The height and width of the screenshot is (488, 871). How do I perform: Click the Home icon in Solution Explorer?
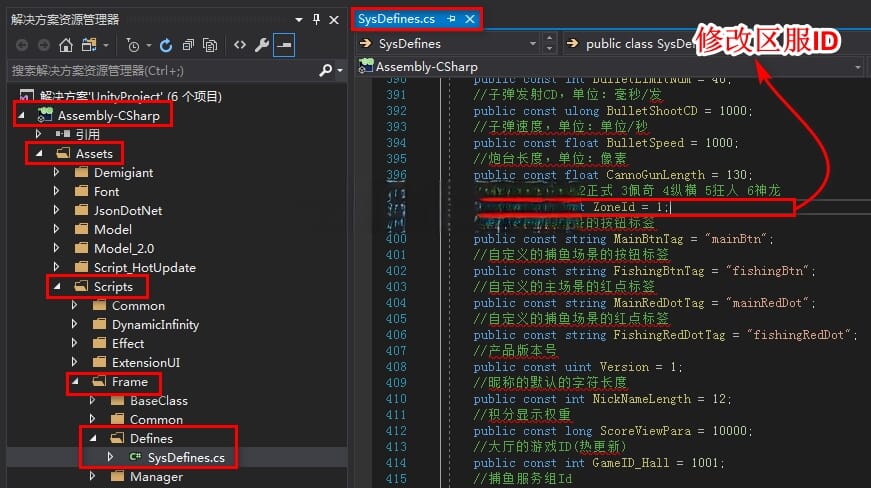pos(66,45)
